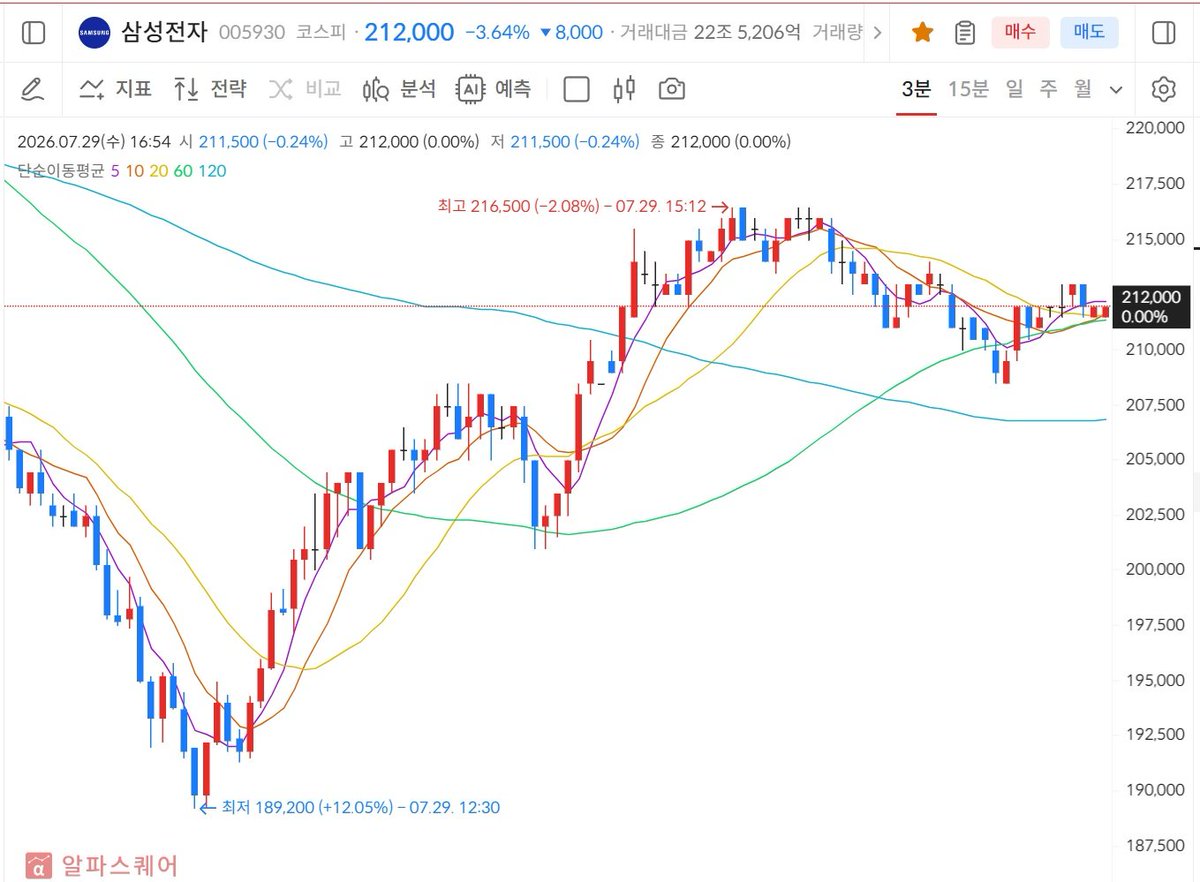Select the 15분 interval tab
The image size is (1200, 882).
968,89
